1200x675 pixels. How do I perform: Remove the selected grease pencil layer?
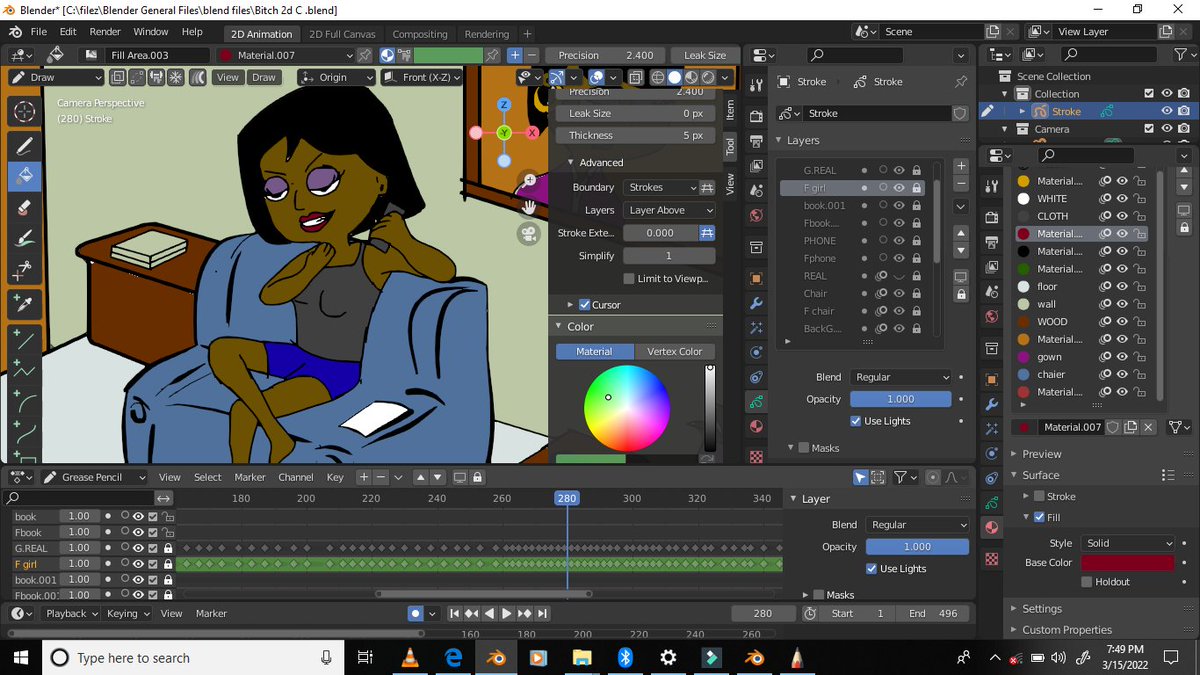point(961,184)
